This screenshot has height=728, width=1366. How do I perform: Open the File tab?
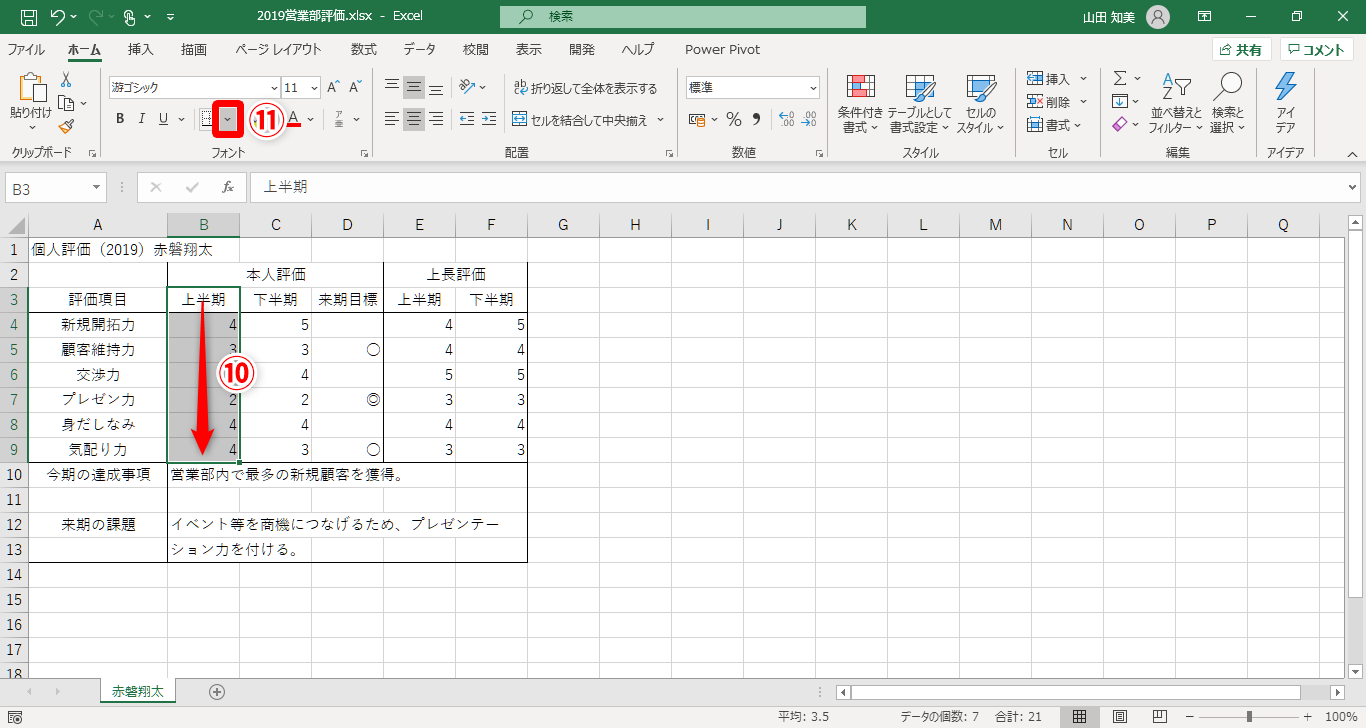coord(26,49)
